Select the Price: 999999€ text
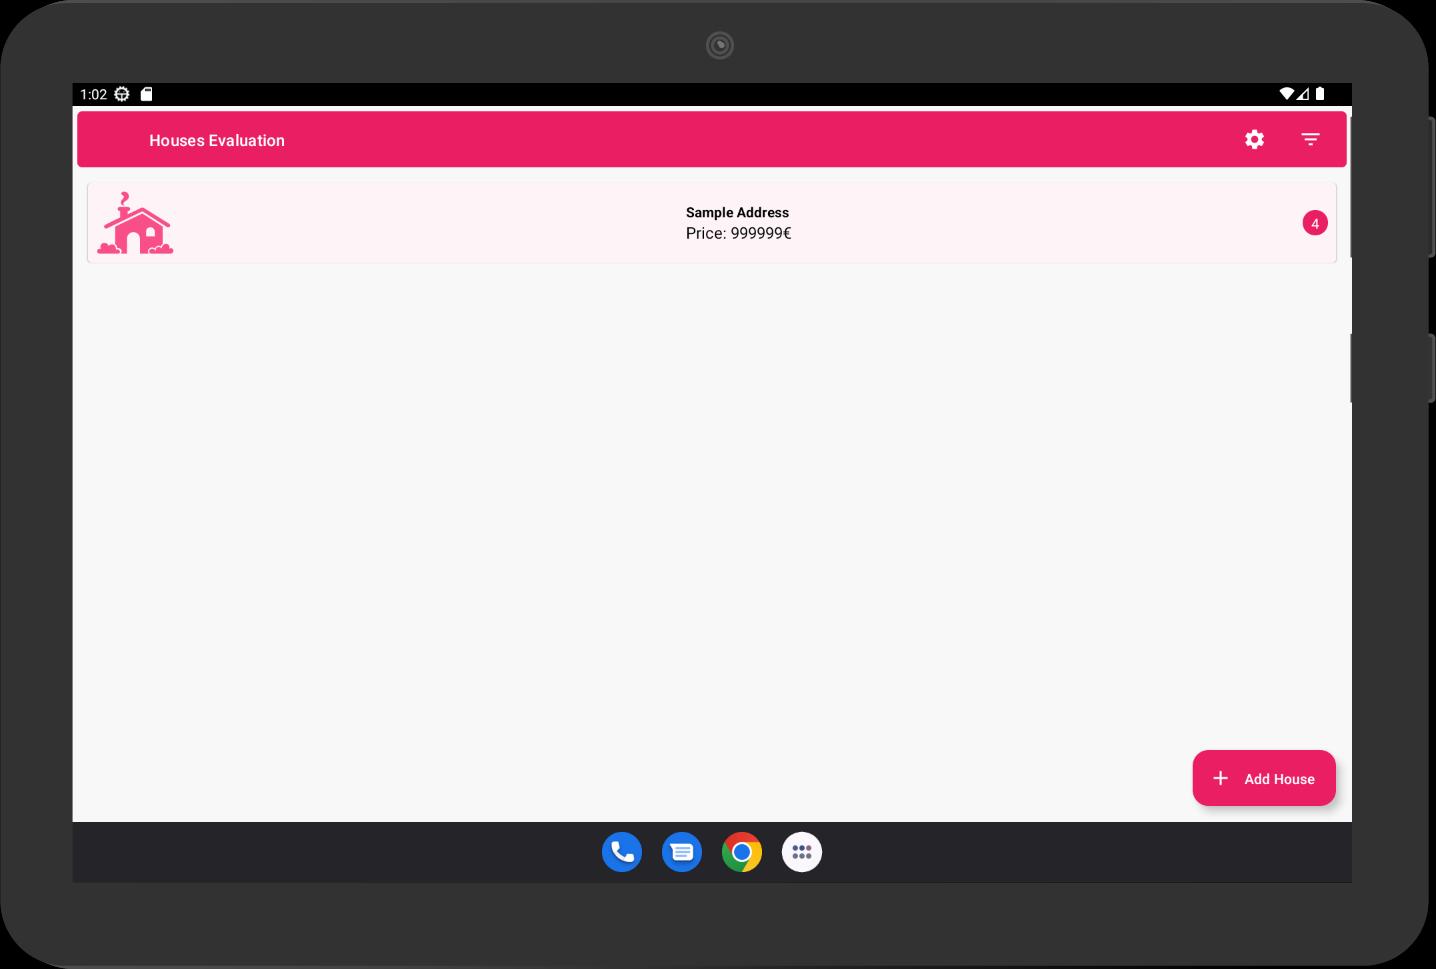 click(738, 234)
